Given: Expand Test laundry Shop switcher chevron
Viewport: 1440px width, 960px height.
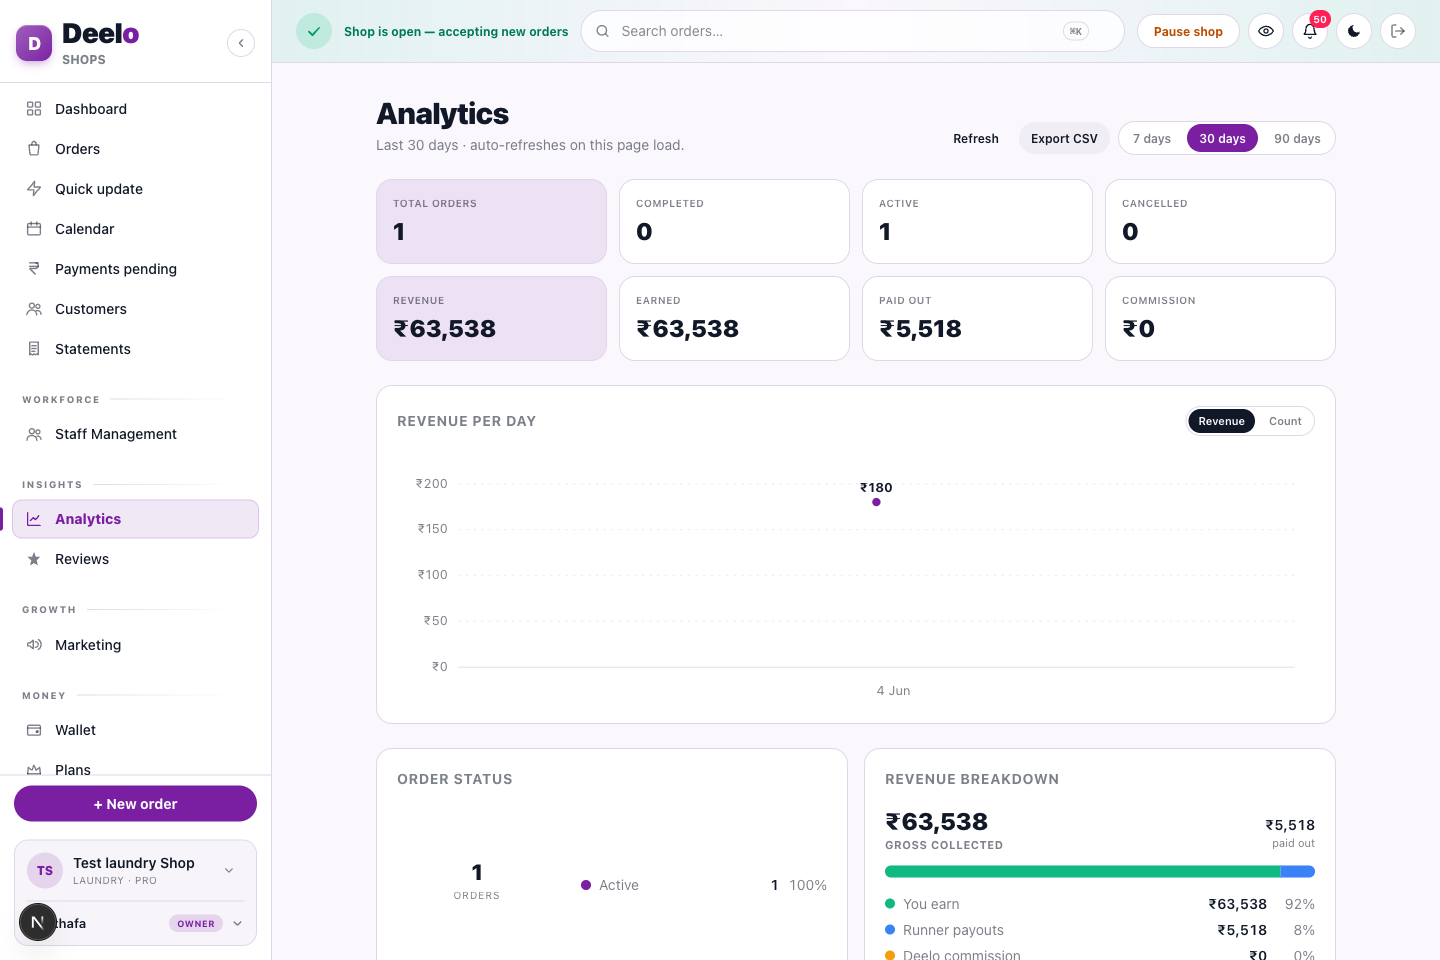Looking at the screenshot, I should click(x=229, y=871).
